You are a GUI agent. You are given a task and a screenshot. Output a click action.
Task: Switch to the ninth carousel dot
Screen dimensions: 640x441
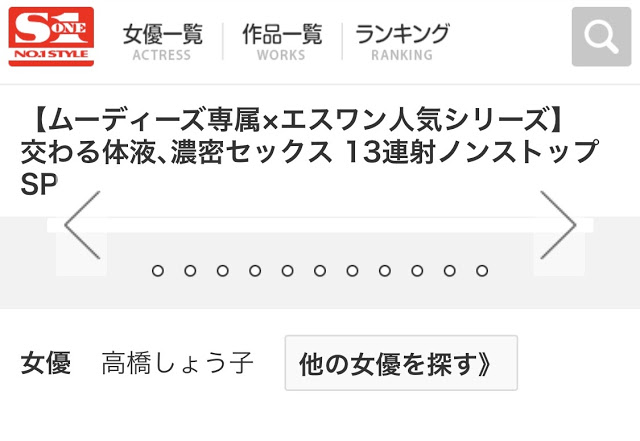click(x=417, y=271)
